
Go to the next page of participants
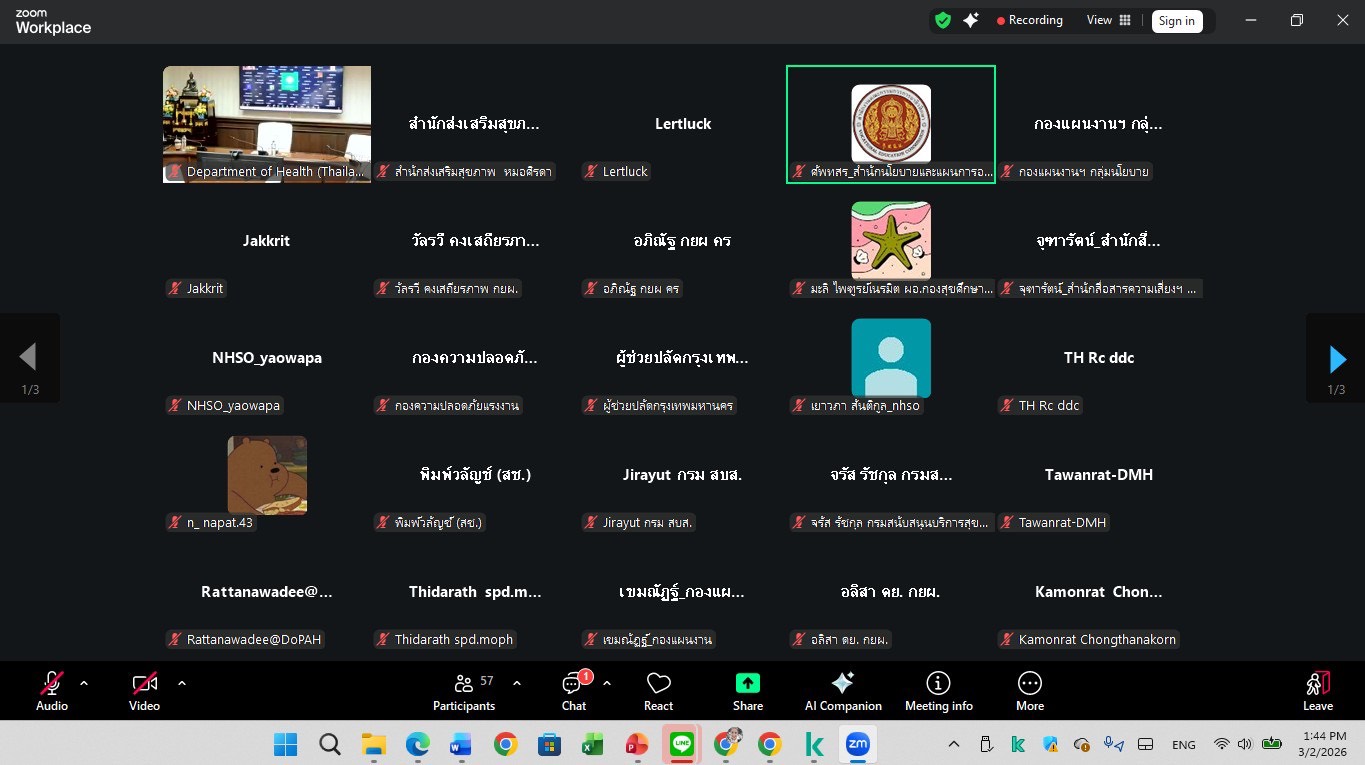(1337, 359)
